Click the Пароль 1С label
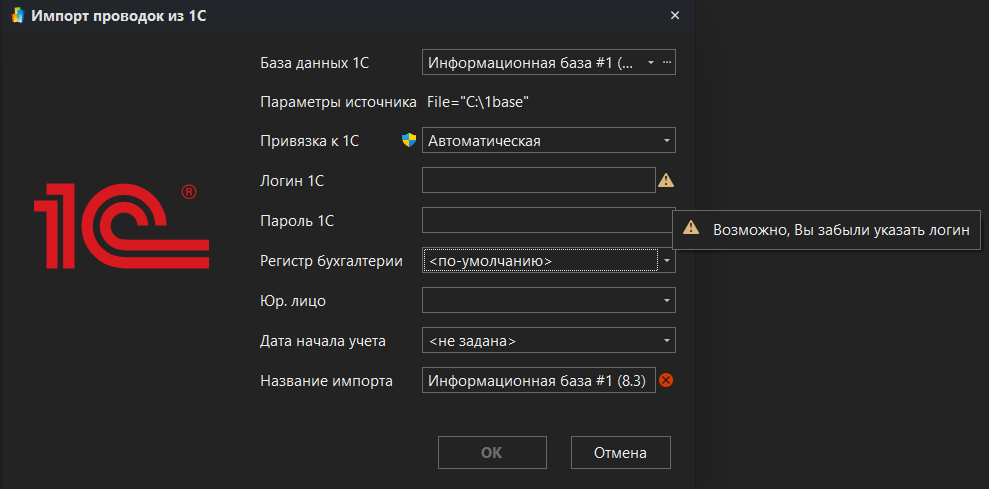This screenshot has width=989, height=489. coord(297,221)
